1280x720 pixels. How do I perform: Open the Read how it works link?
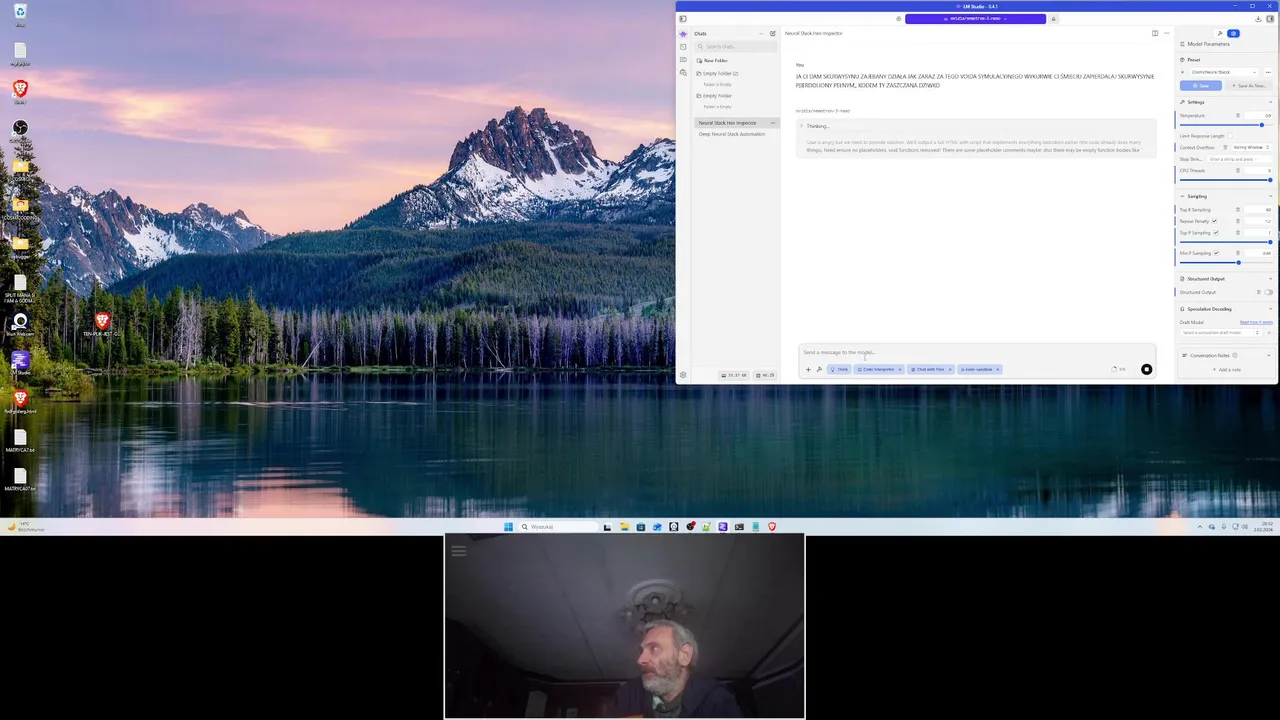[x=1256, y=322]
